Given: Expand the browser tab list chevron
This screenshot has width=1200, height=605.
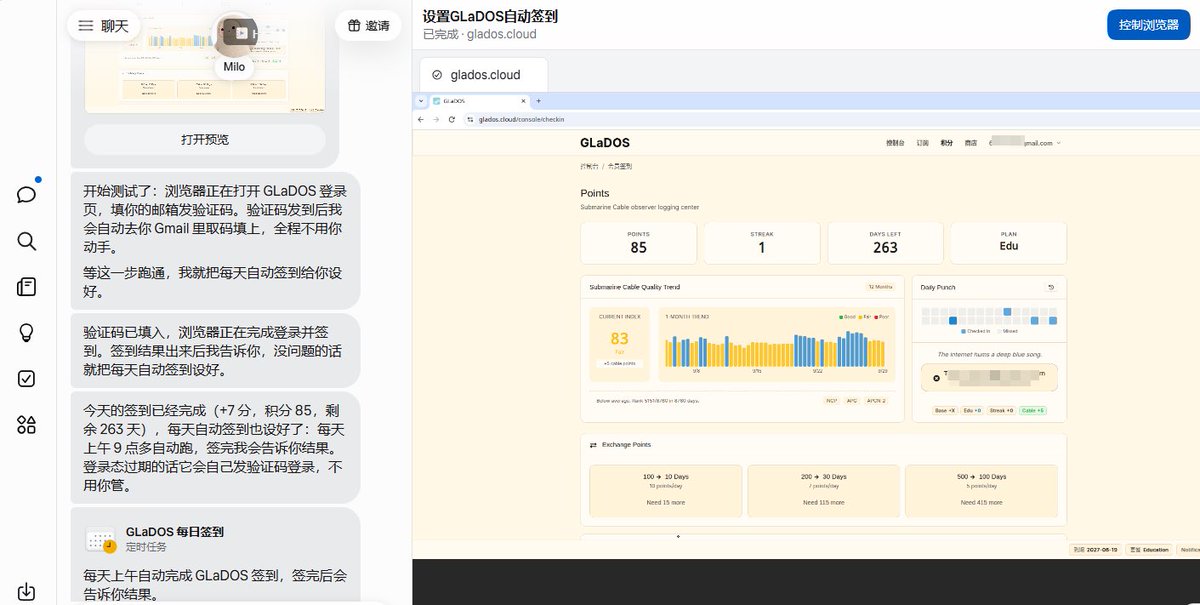Looking at the screenshot, I should 421,101.
